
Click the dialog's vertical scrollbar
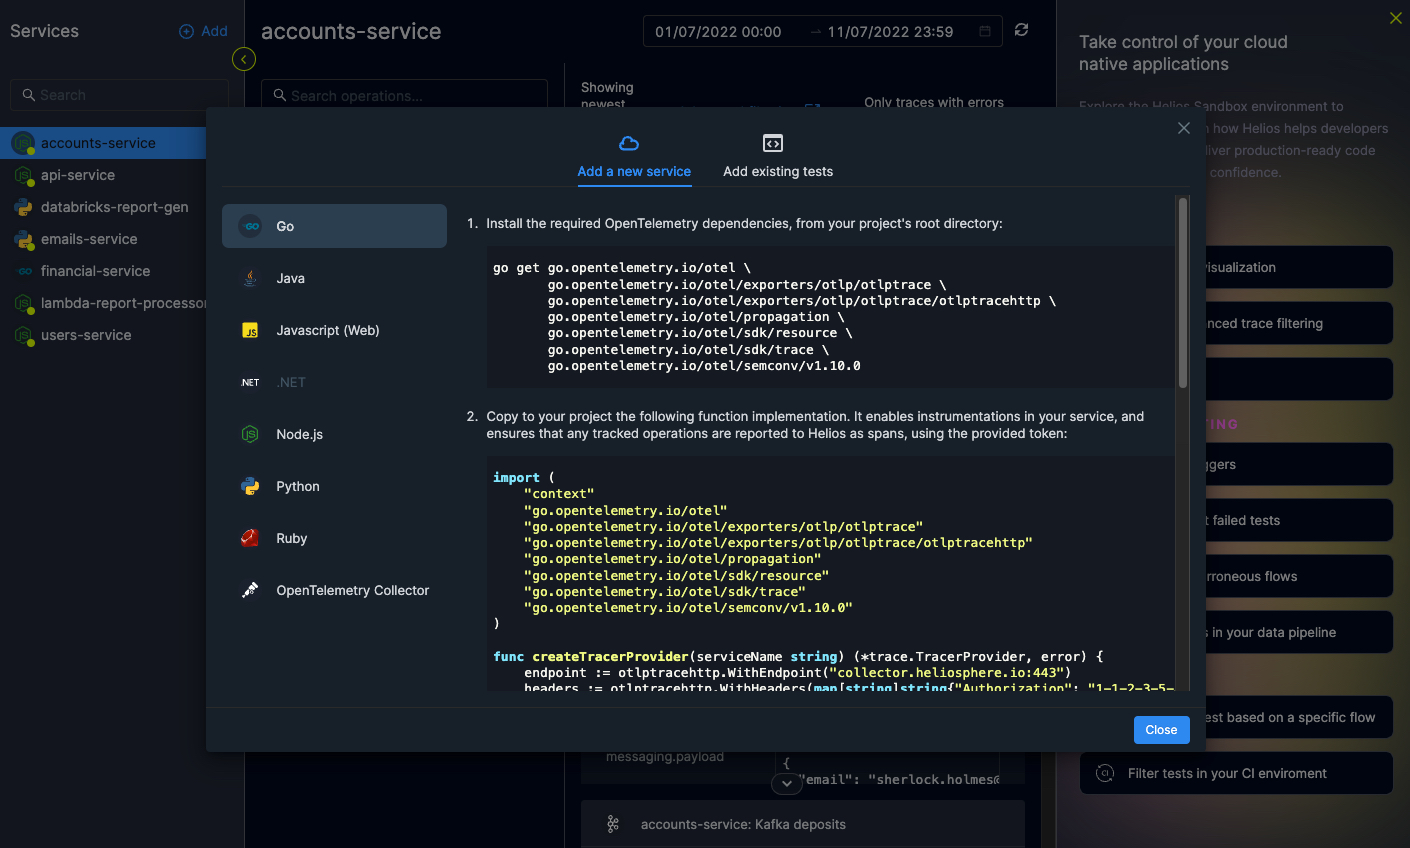[x=1183, y=292]
